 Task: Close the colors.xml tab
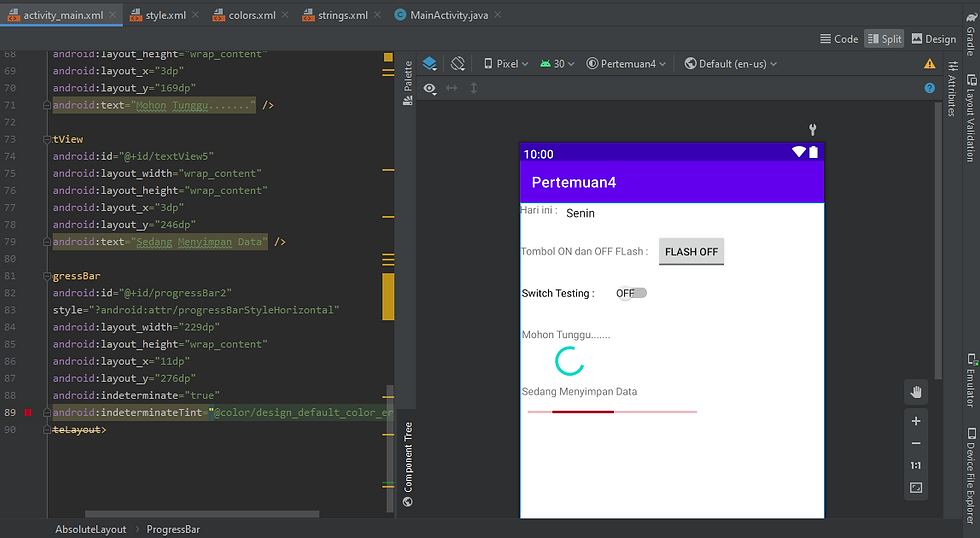pos(285,14)
